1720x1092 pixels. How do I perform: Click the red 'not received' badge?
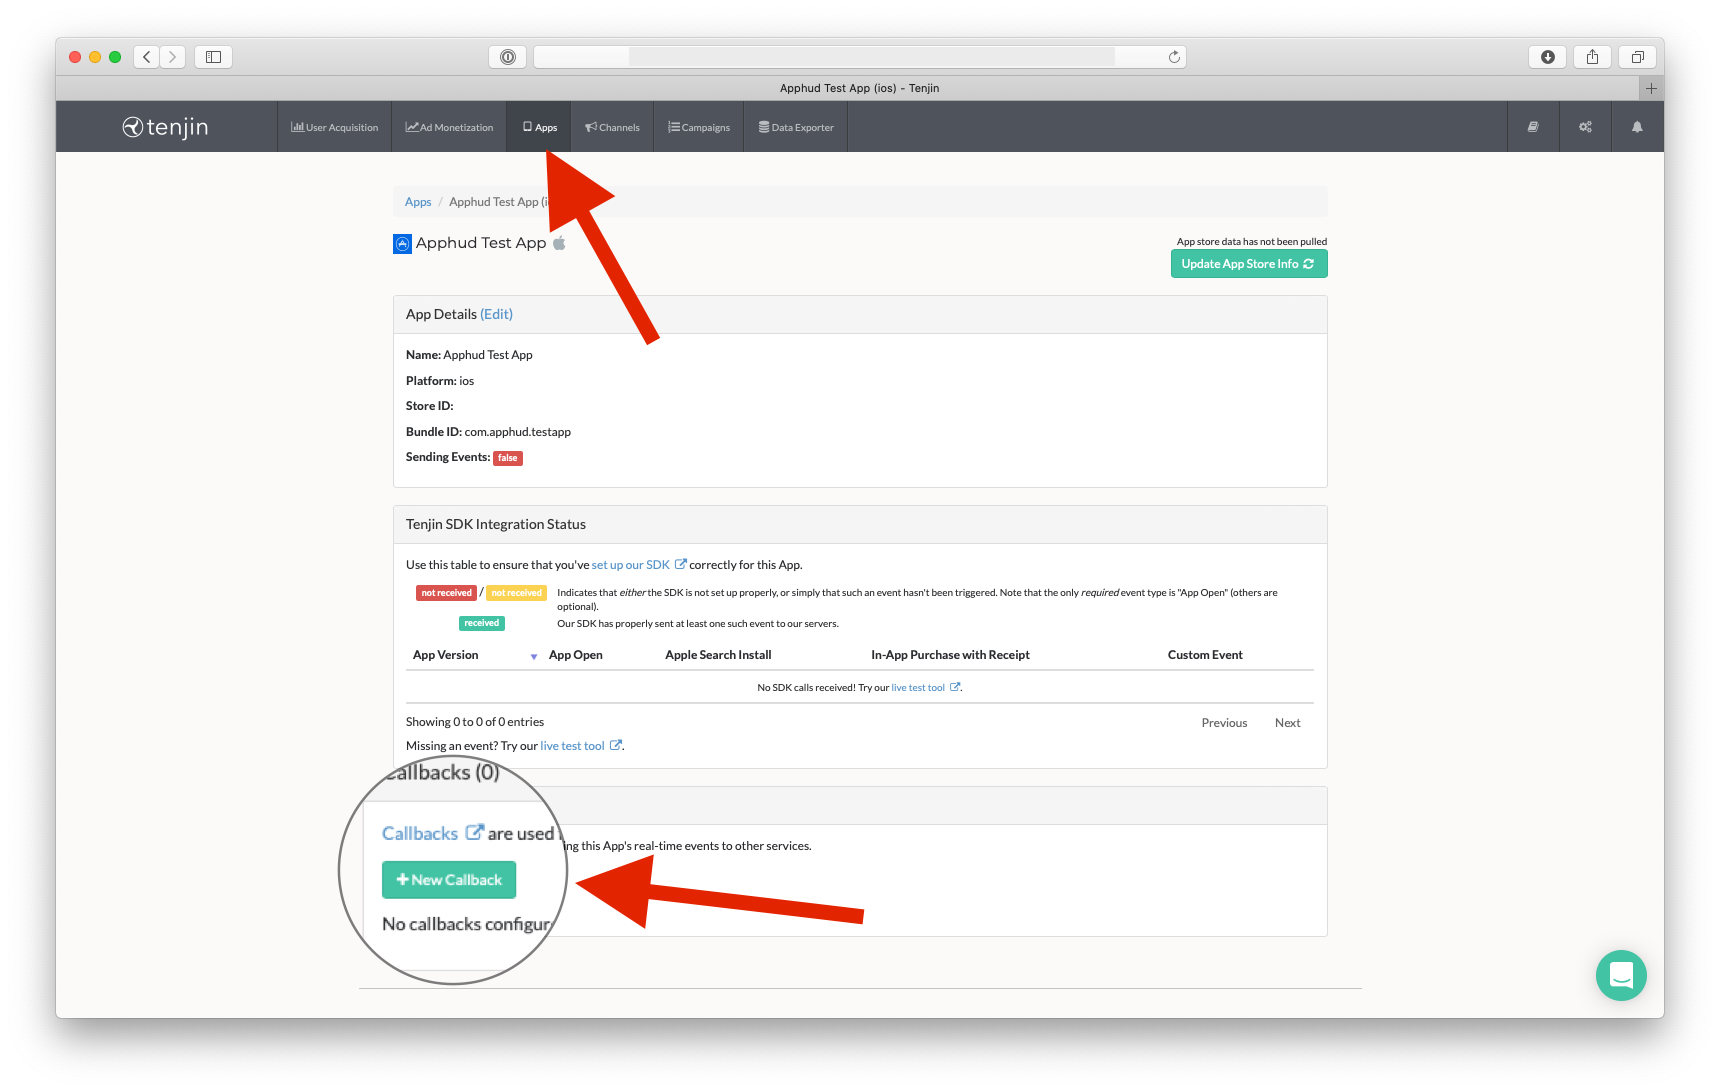(x=446, y=593)
